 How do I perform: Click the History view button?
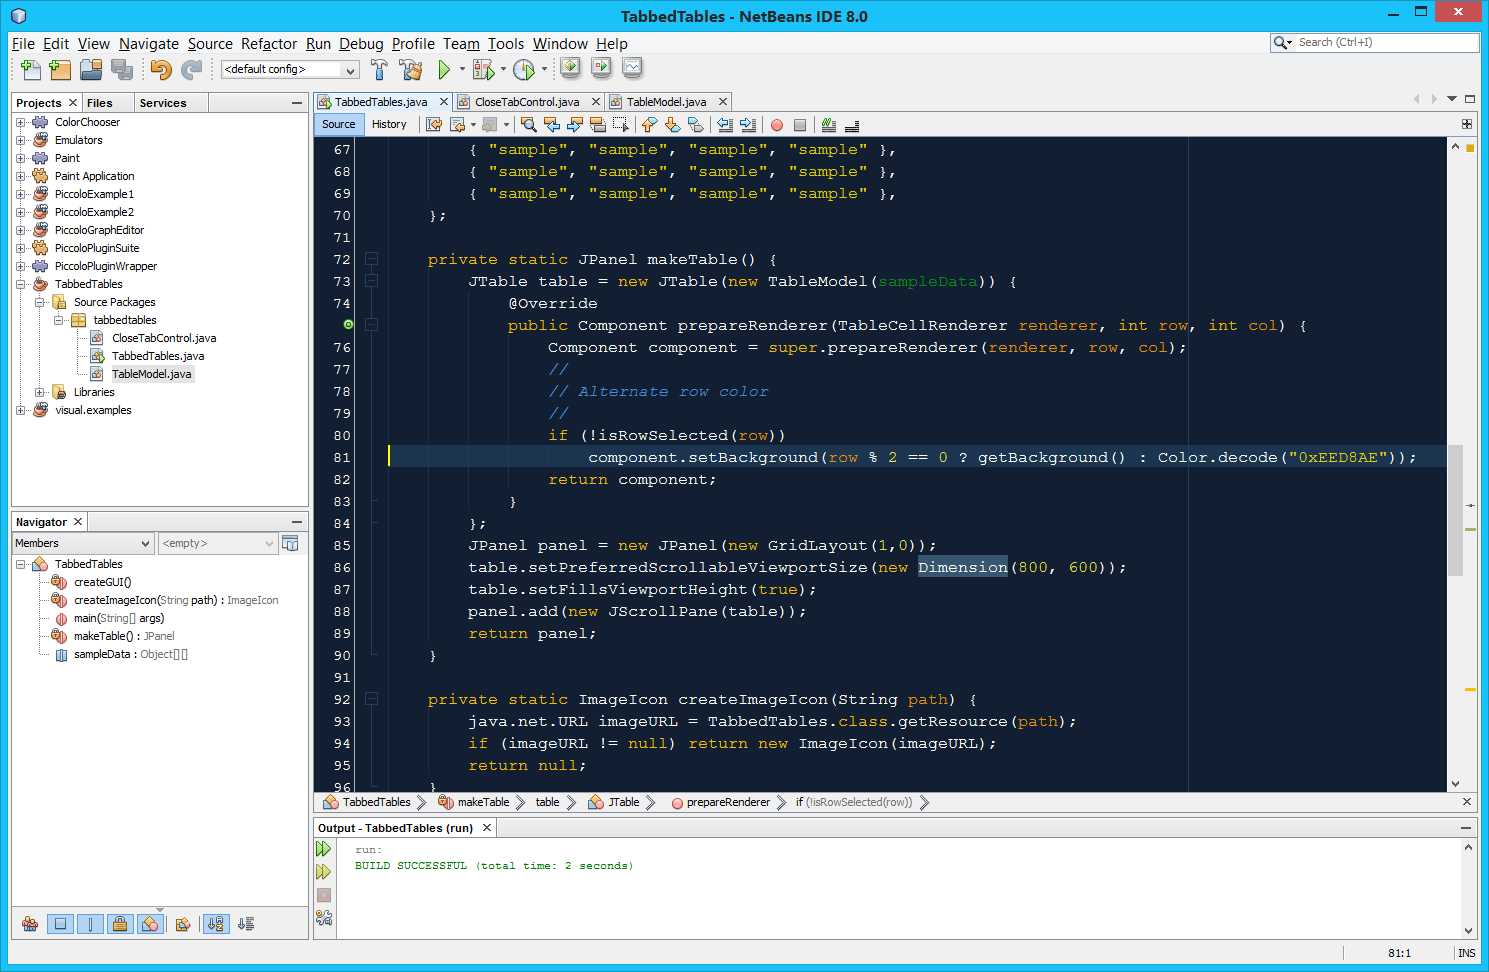[x=389, y=124]
